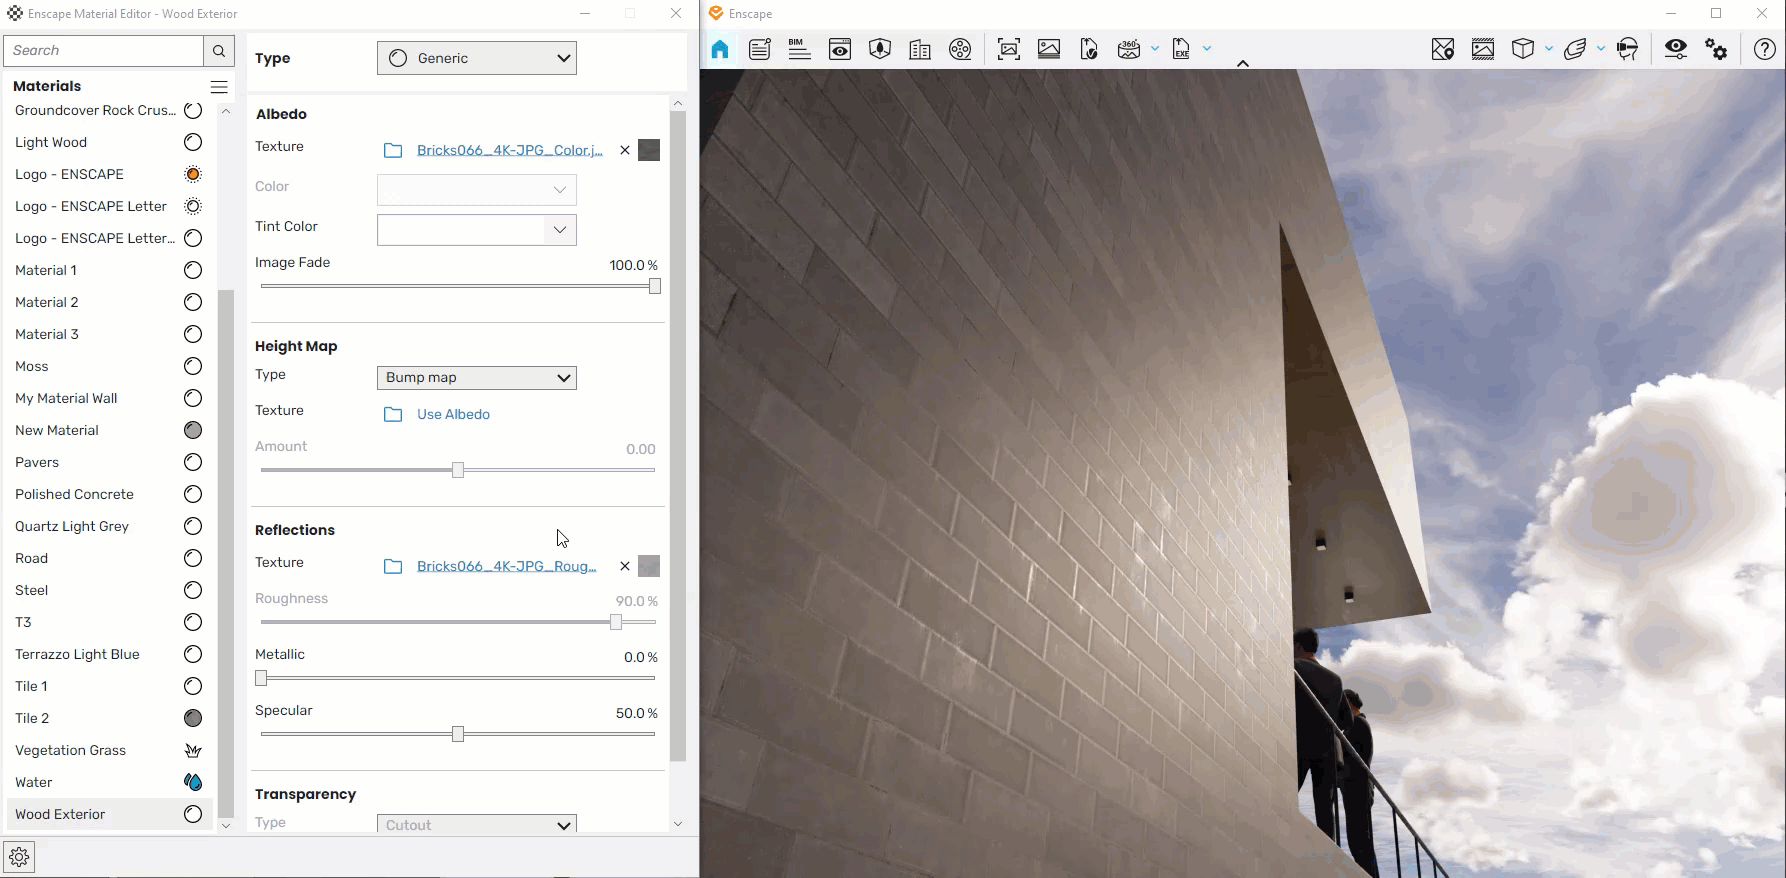Image resolution: width=1786 pixels, height=878 pixels.
Task: Open the Transparency Type Cutout dropdown
Action: click(477, 824)
